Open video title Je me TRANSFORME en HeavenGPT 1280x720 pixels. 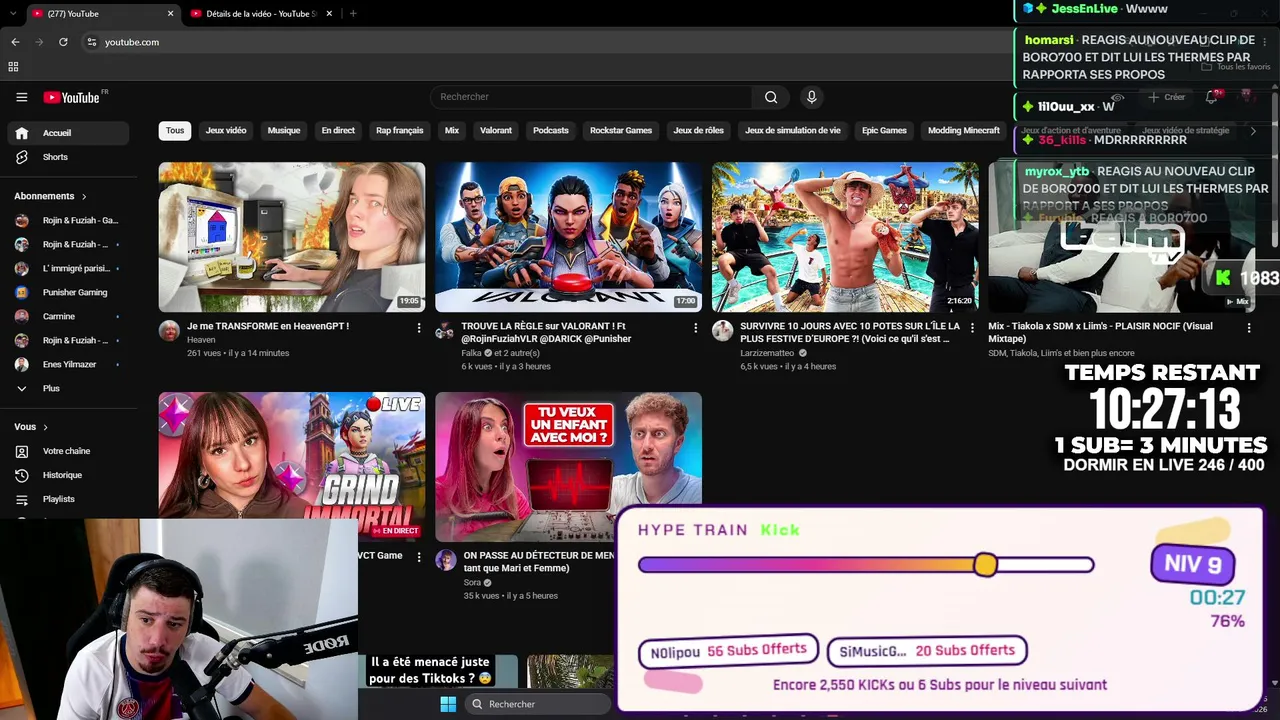click(268, 326)
